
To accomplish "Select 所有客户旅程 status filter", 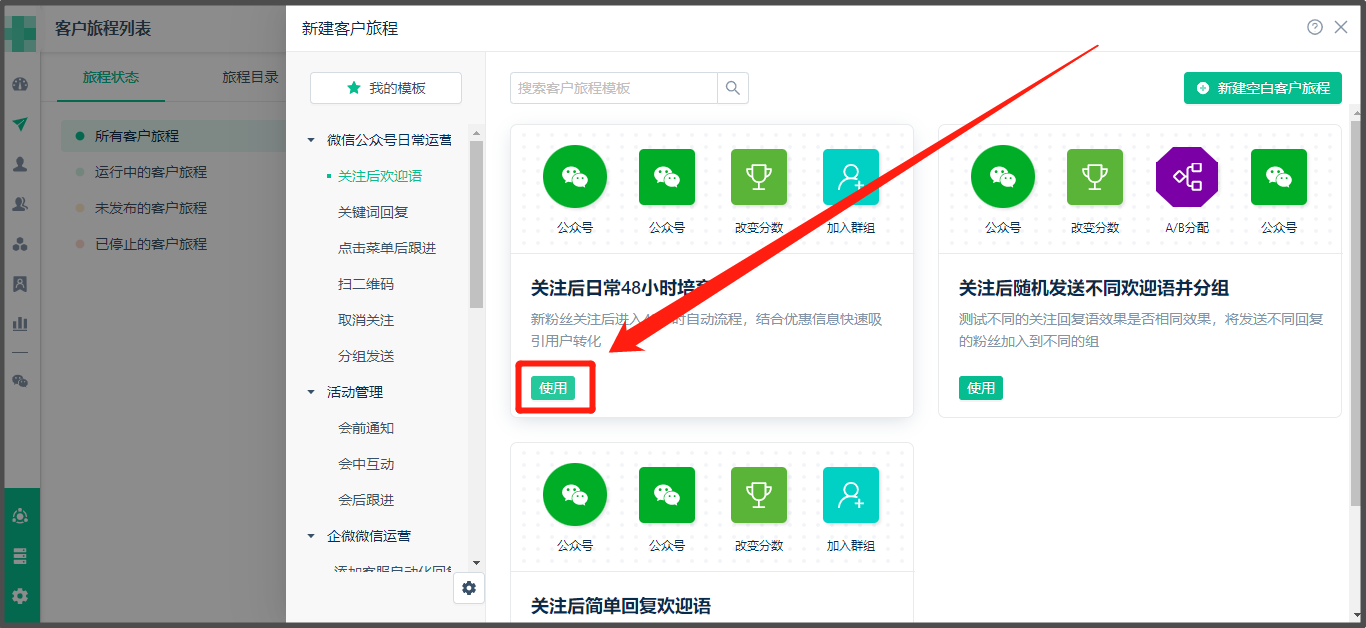I will (x=137, y=136).
